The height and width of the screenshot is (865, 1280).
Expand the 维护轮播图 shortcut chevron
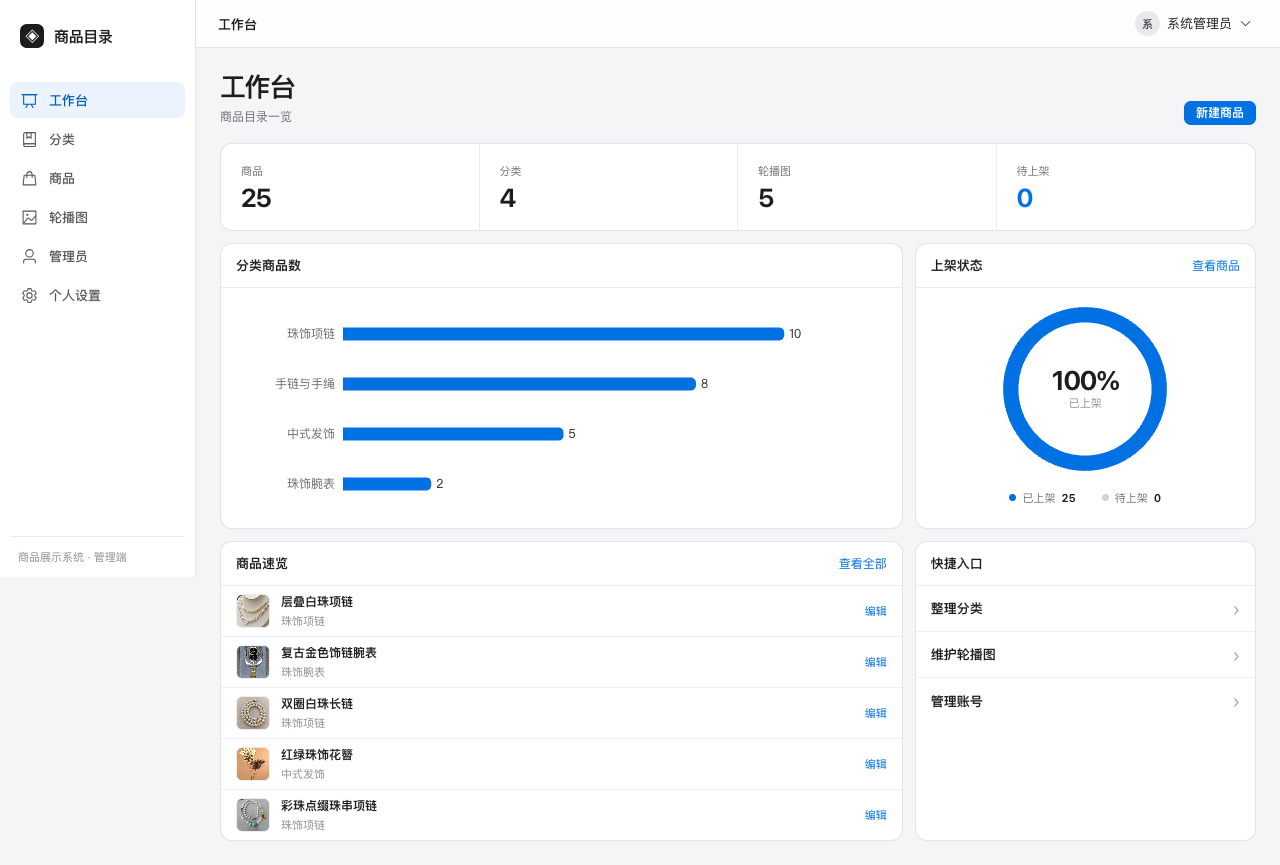click(1236, 656)
